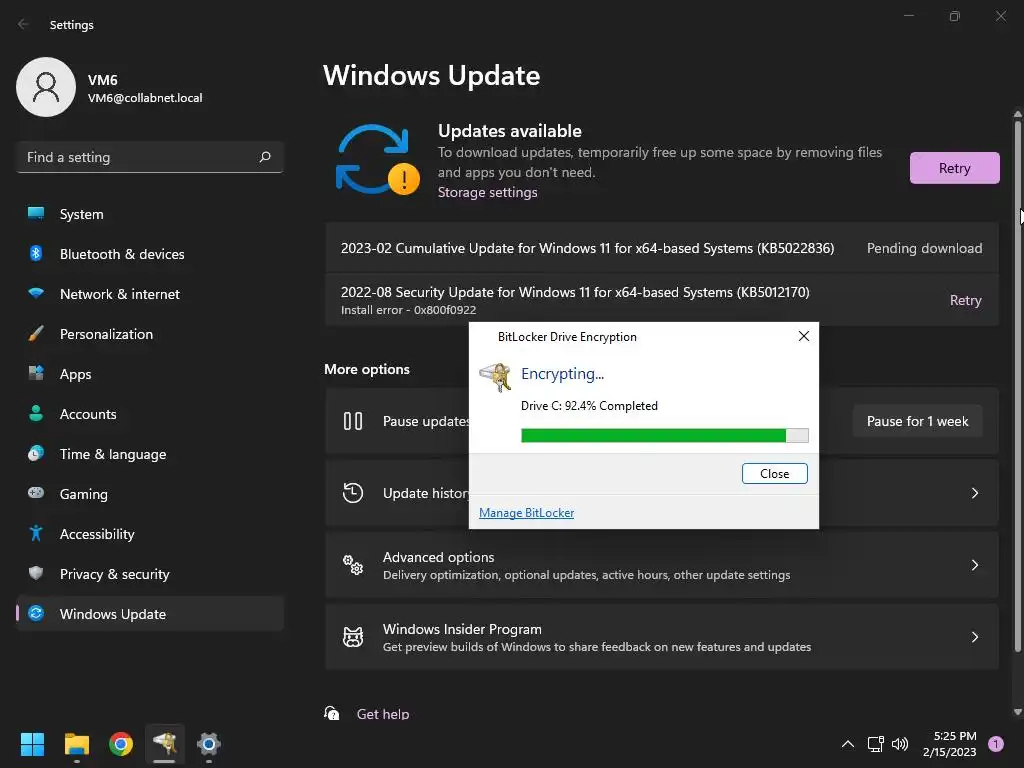Image resolution: width=1024 pixels, height=768 pixels.
Task: Expand the Advanced options chevron
Action: (974, 565)
